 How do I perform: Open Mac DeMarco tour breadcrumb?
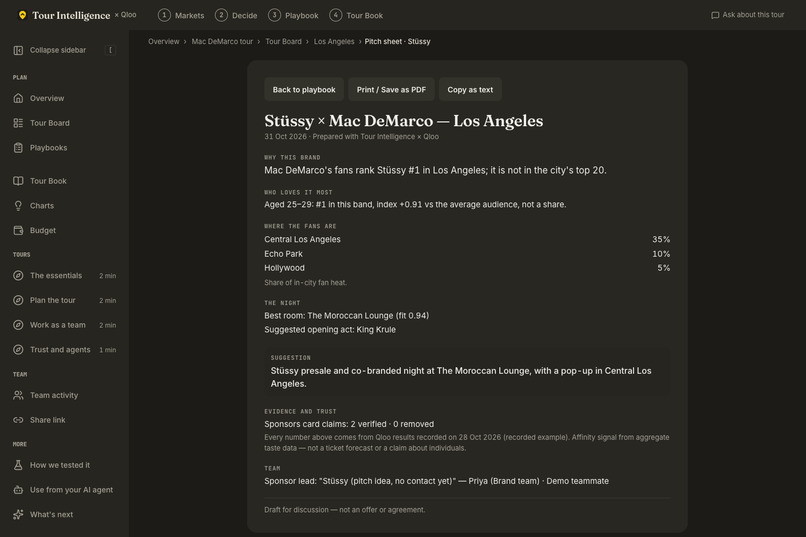coord(222,42)
